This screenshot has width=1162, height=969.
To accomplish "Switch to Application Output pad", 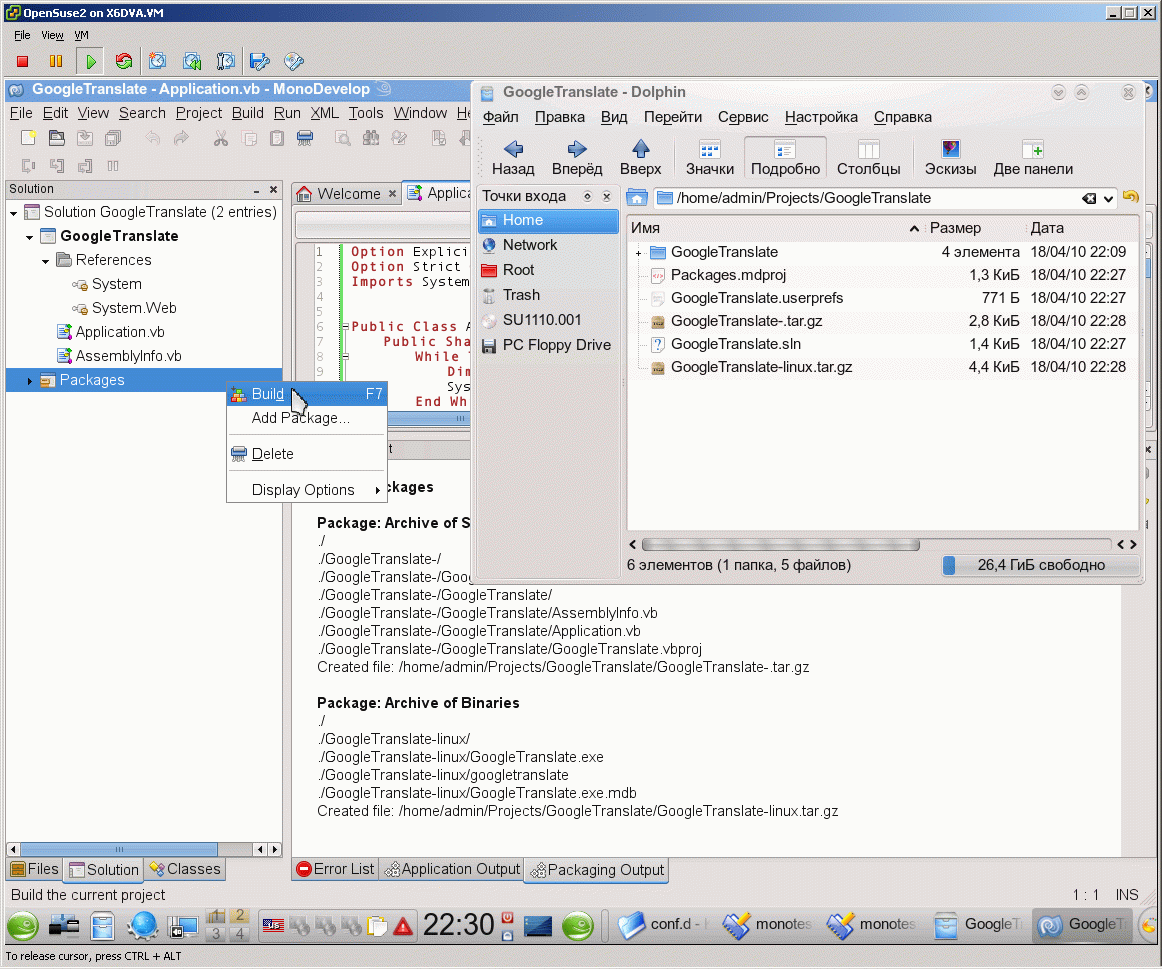I will pos(452,869).
